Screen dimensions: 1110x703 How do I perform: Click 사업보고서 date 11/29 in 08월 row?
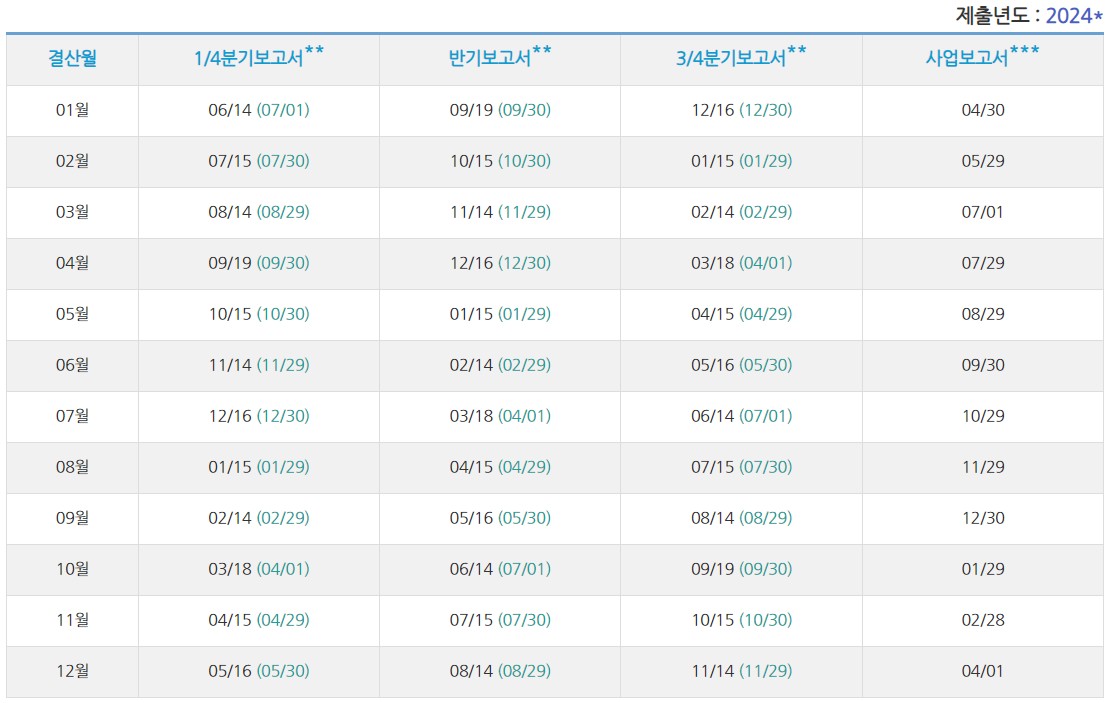click(x=983, y=467)
